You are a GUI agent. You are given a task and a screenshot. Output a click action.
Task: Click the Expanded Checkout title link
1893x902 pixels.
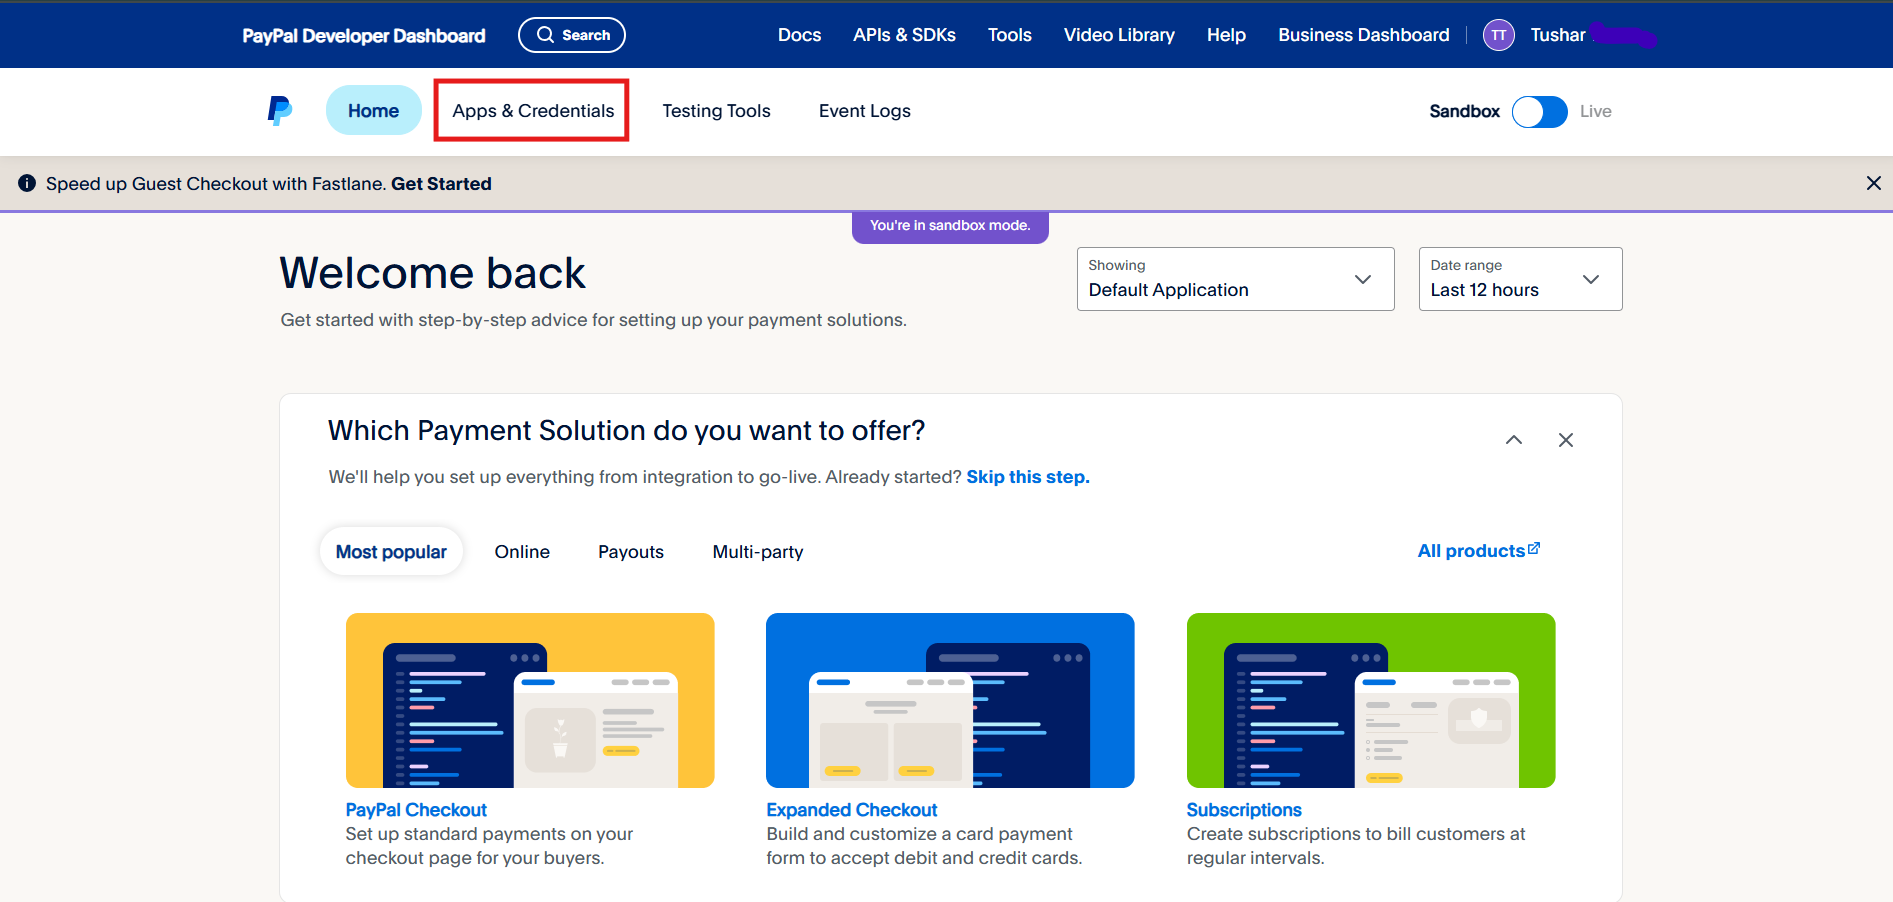851,810
